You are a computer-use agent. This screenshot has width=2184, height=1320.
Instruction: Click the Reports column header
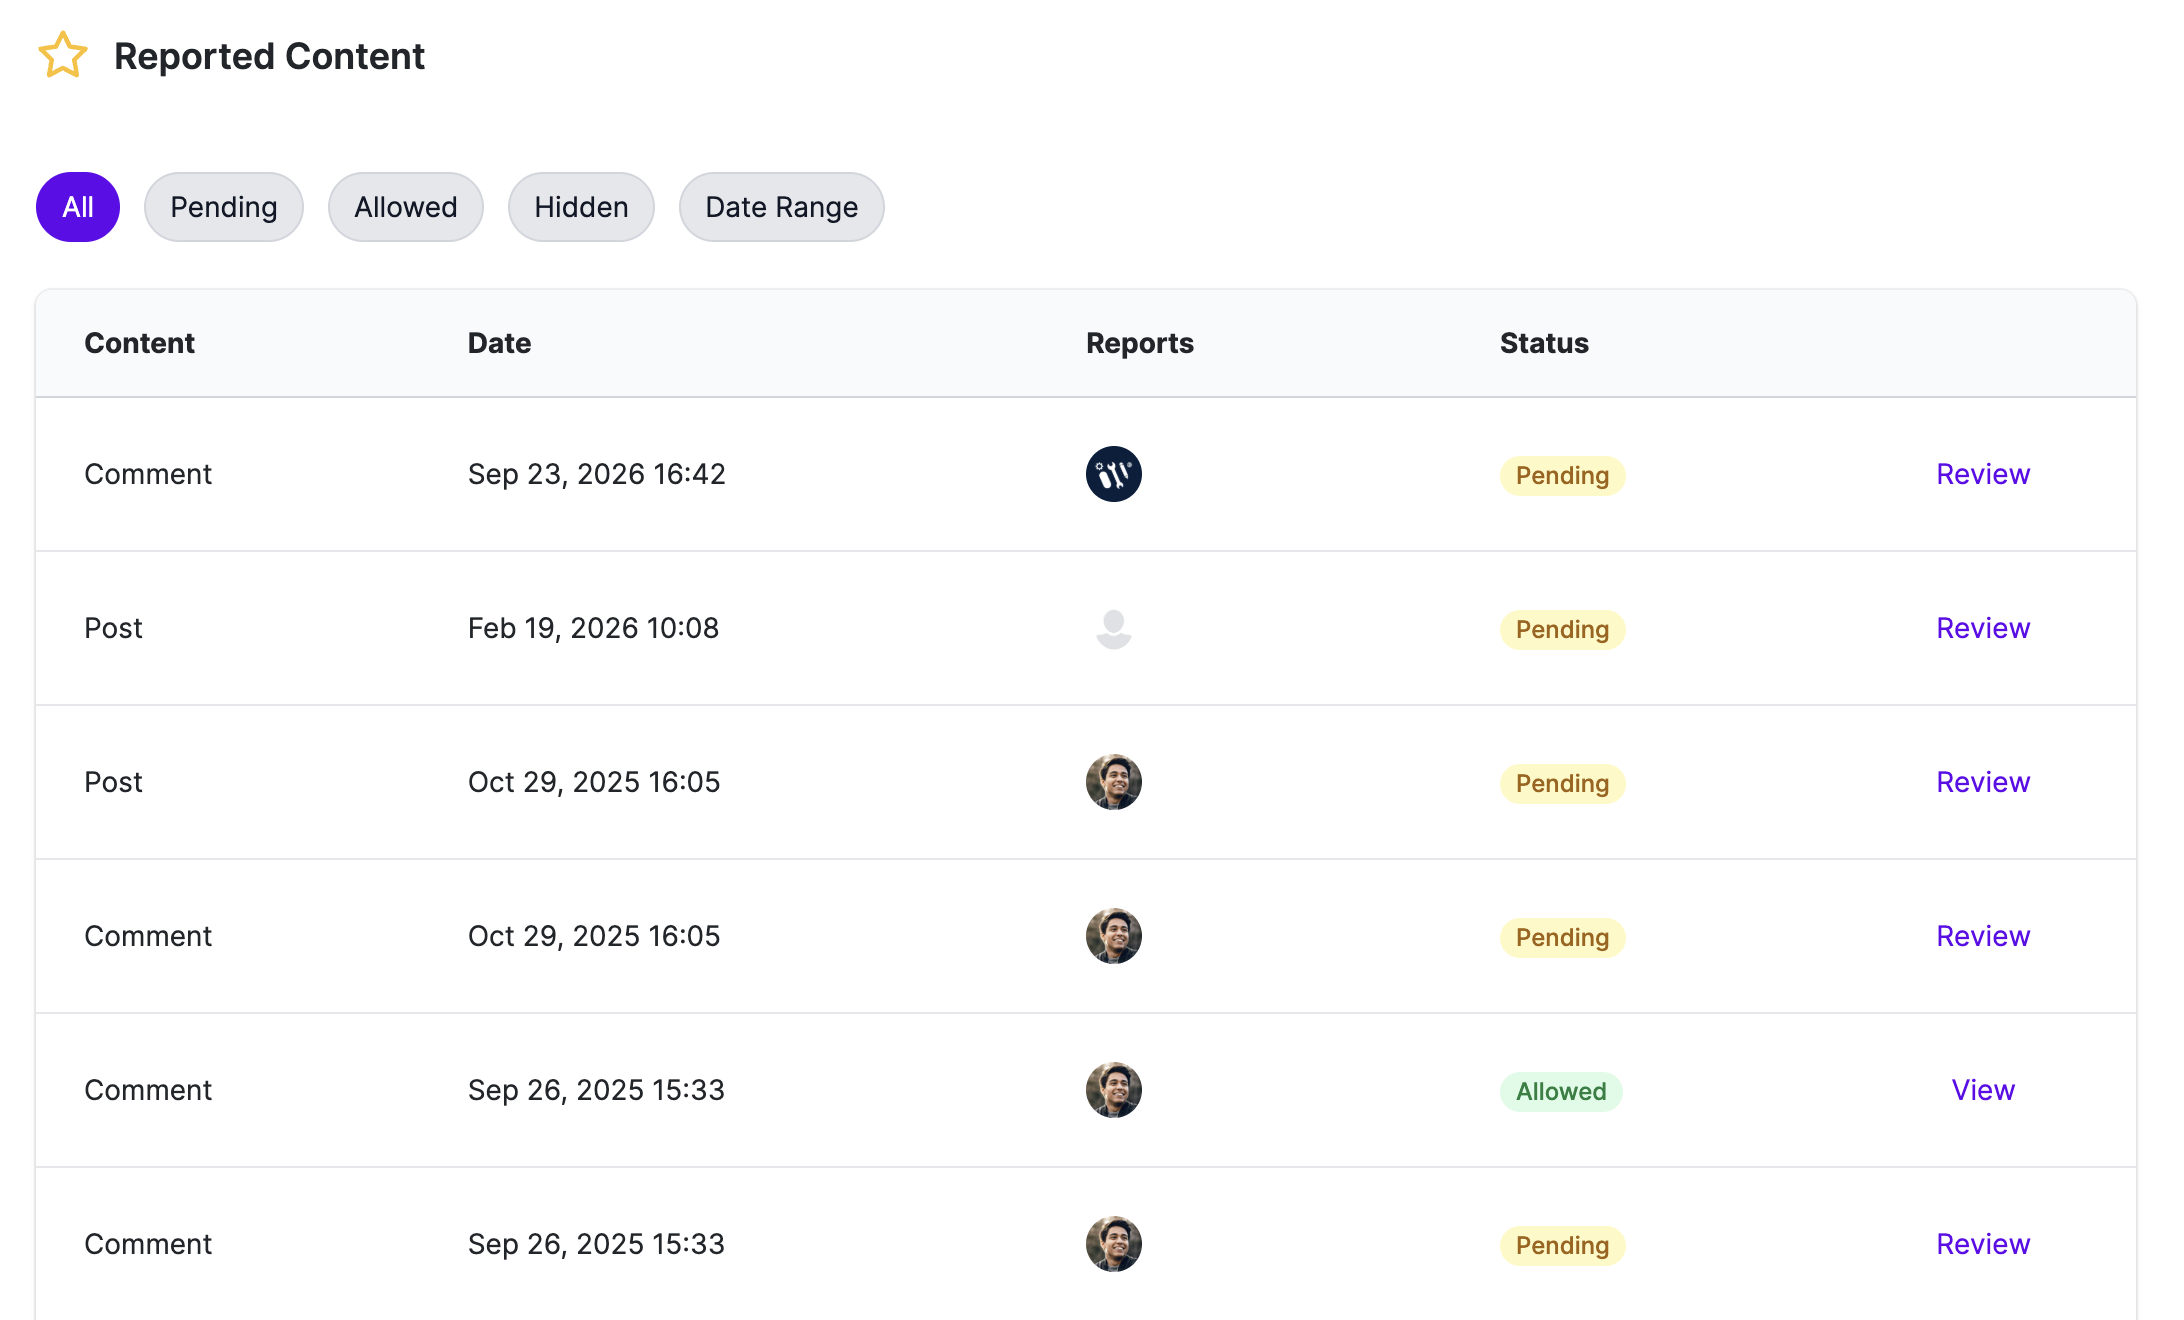point(1140,343)
